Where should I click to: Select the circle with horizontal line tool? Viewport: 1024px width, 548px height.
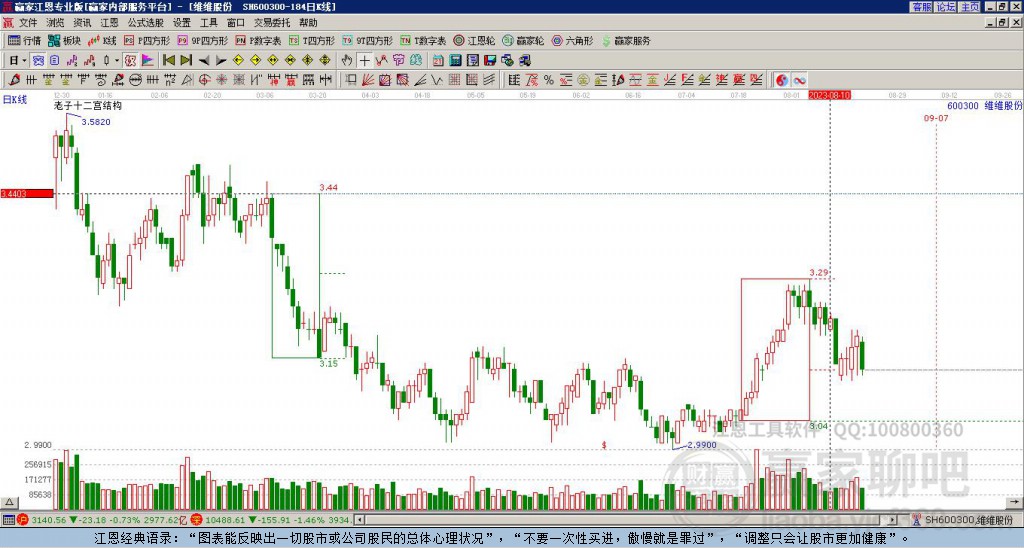pos(135,80)
